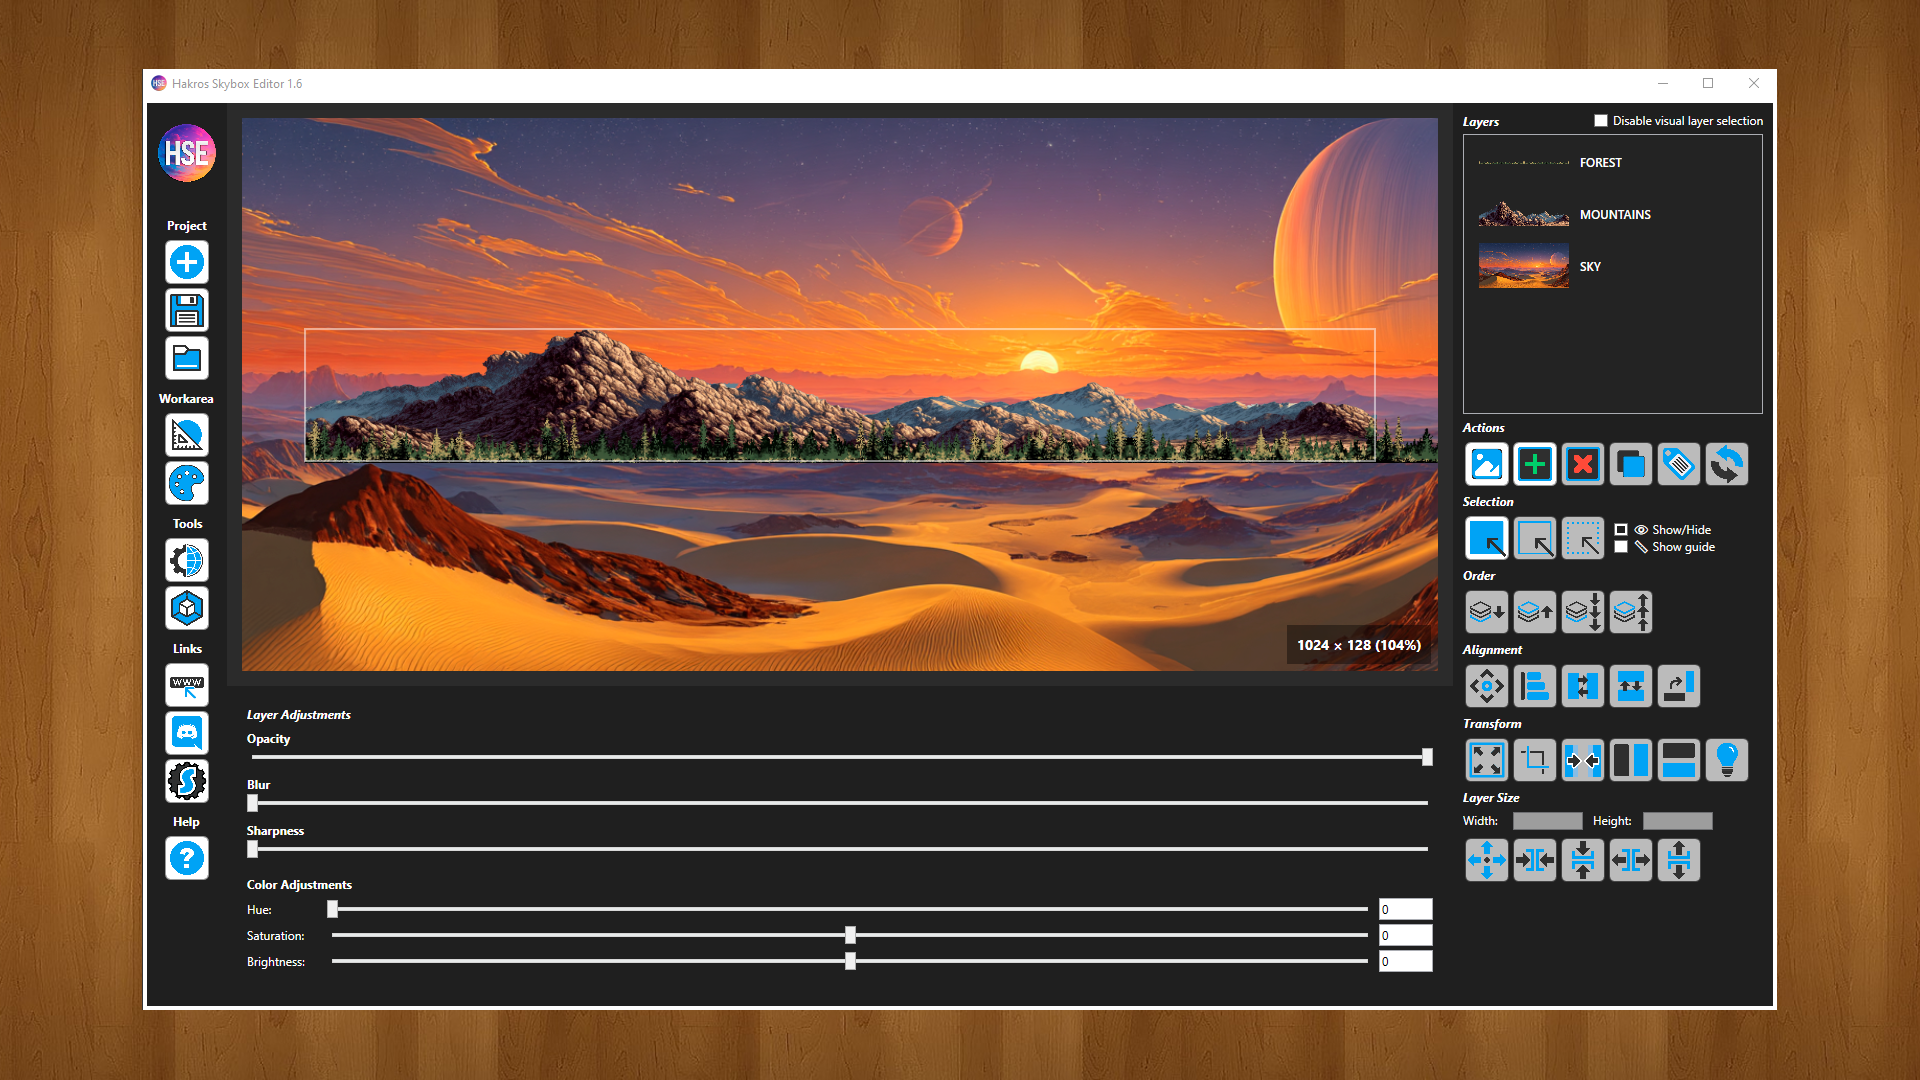1920x1080 pixels.
Task: Select the MOUNTAINS layer in list
Action: tap(1614, 215)
